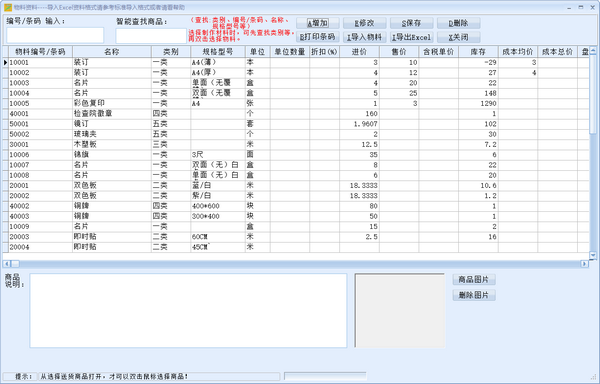Save changes with S保存 button
600x384 pixels.
411,23
